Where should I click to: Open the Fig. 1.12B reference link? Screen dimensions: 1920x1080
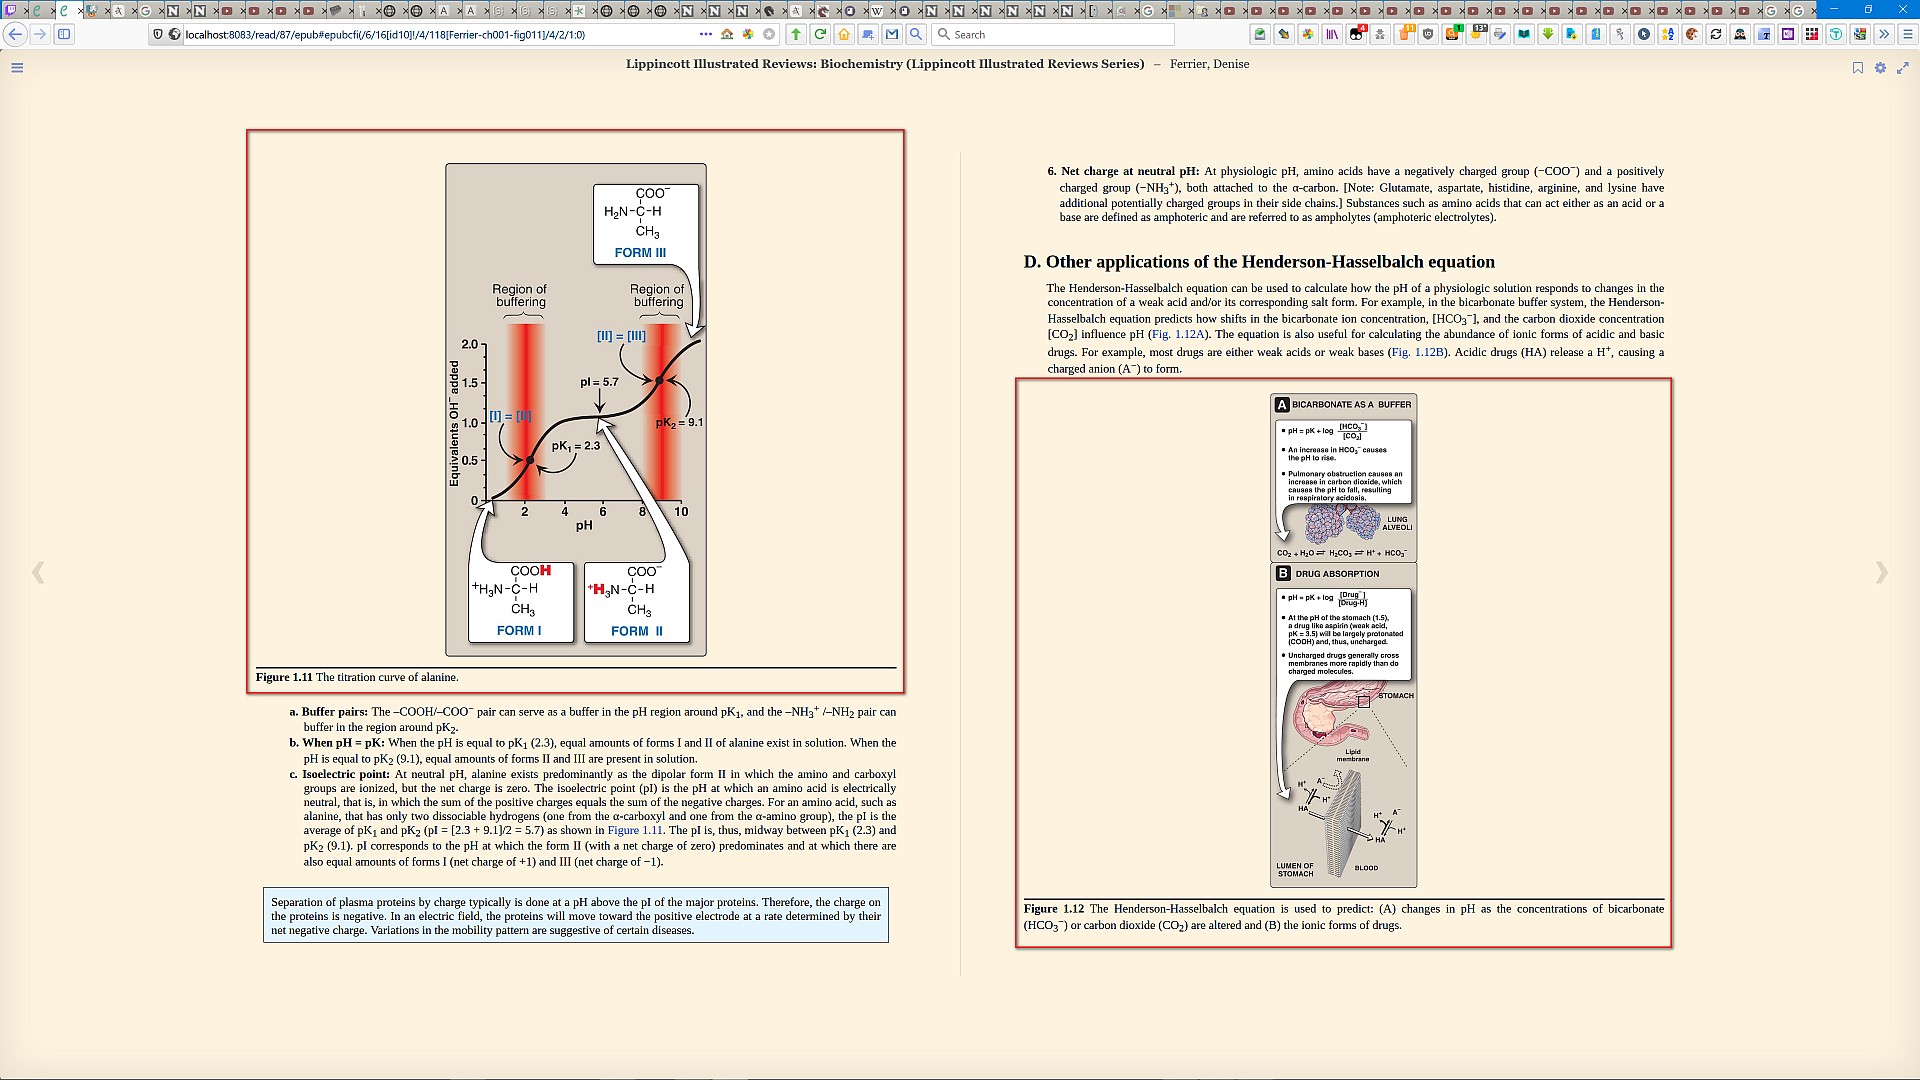[1418, 352]
